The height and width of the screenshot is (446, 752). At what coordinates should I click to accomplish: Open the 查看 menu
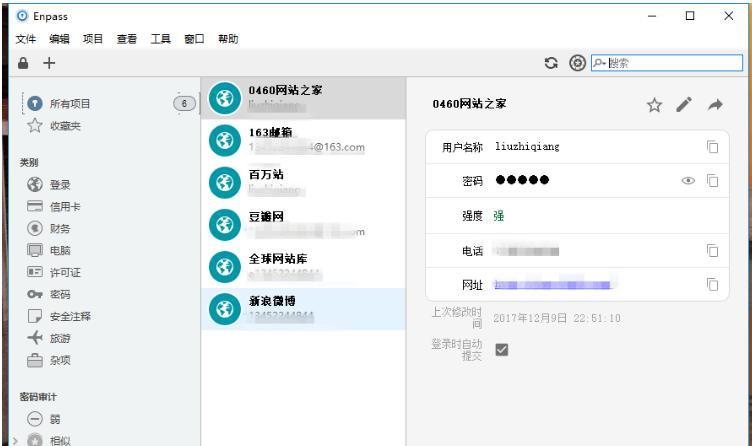click(127, 39)
